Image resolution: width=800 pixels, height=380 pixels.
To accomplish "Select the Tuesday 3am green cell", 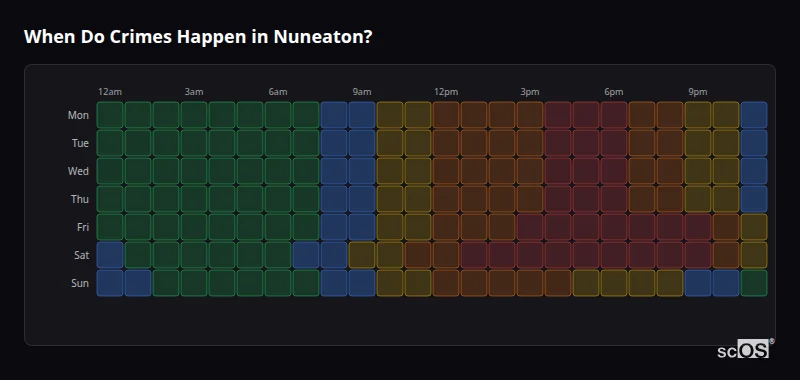I will click(194, 143).
